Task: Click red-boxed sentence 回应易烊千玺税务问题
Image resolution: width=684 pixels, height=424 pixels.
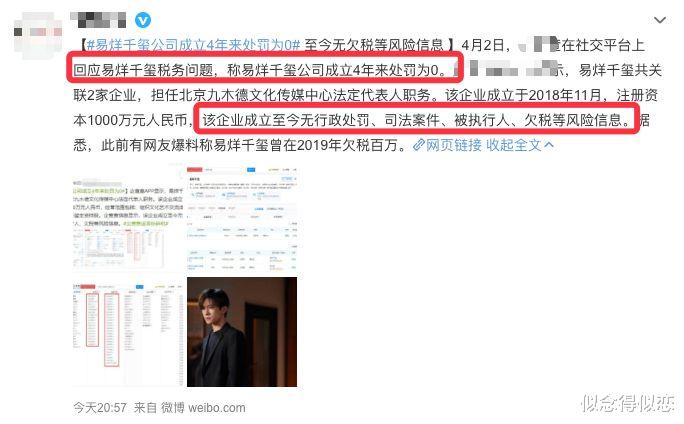Action: point(263,70)
